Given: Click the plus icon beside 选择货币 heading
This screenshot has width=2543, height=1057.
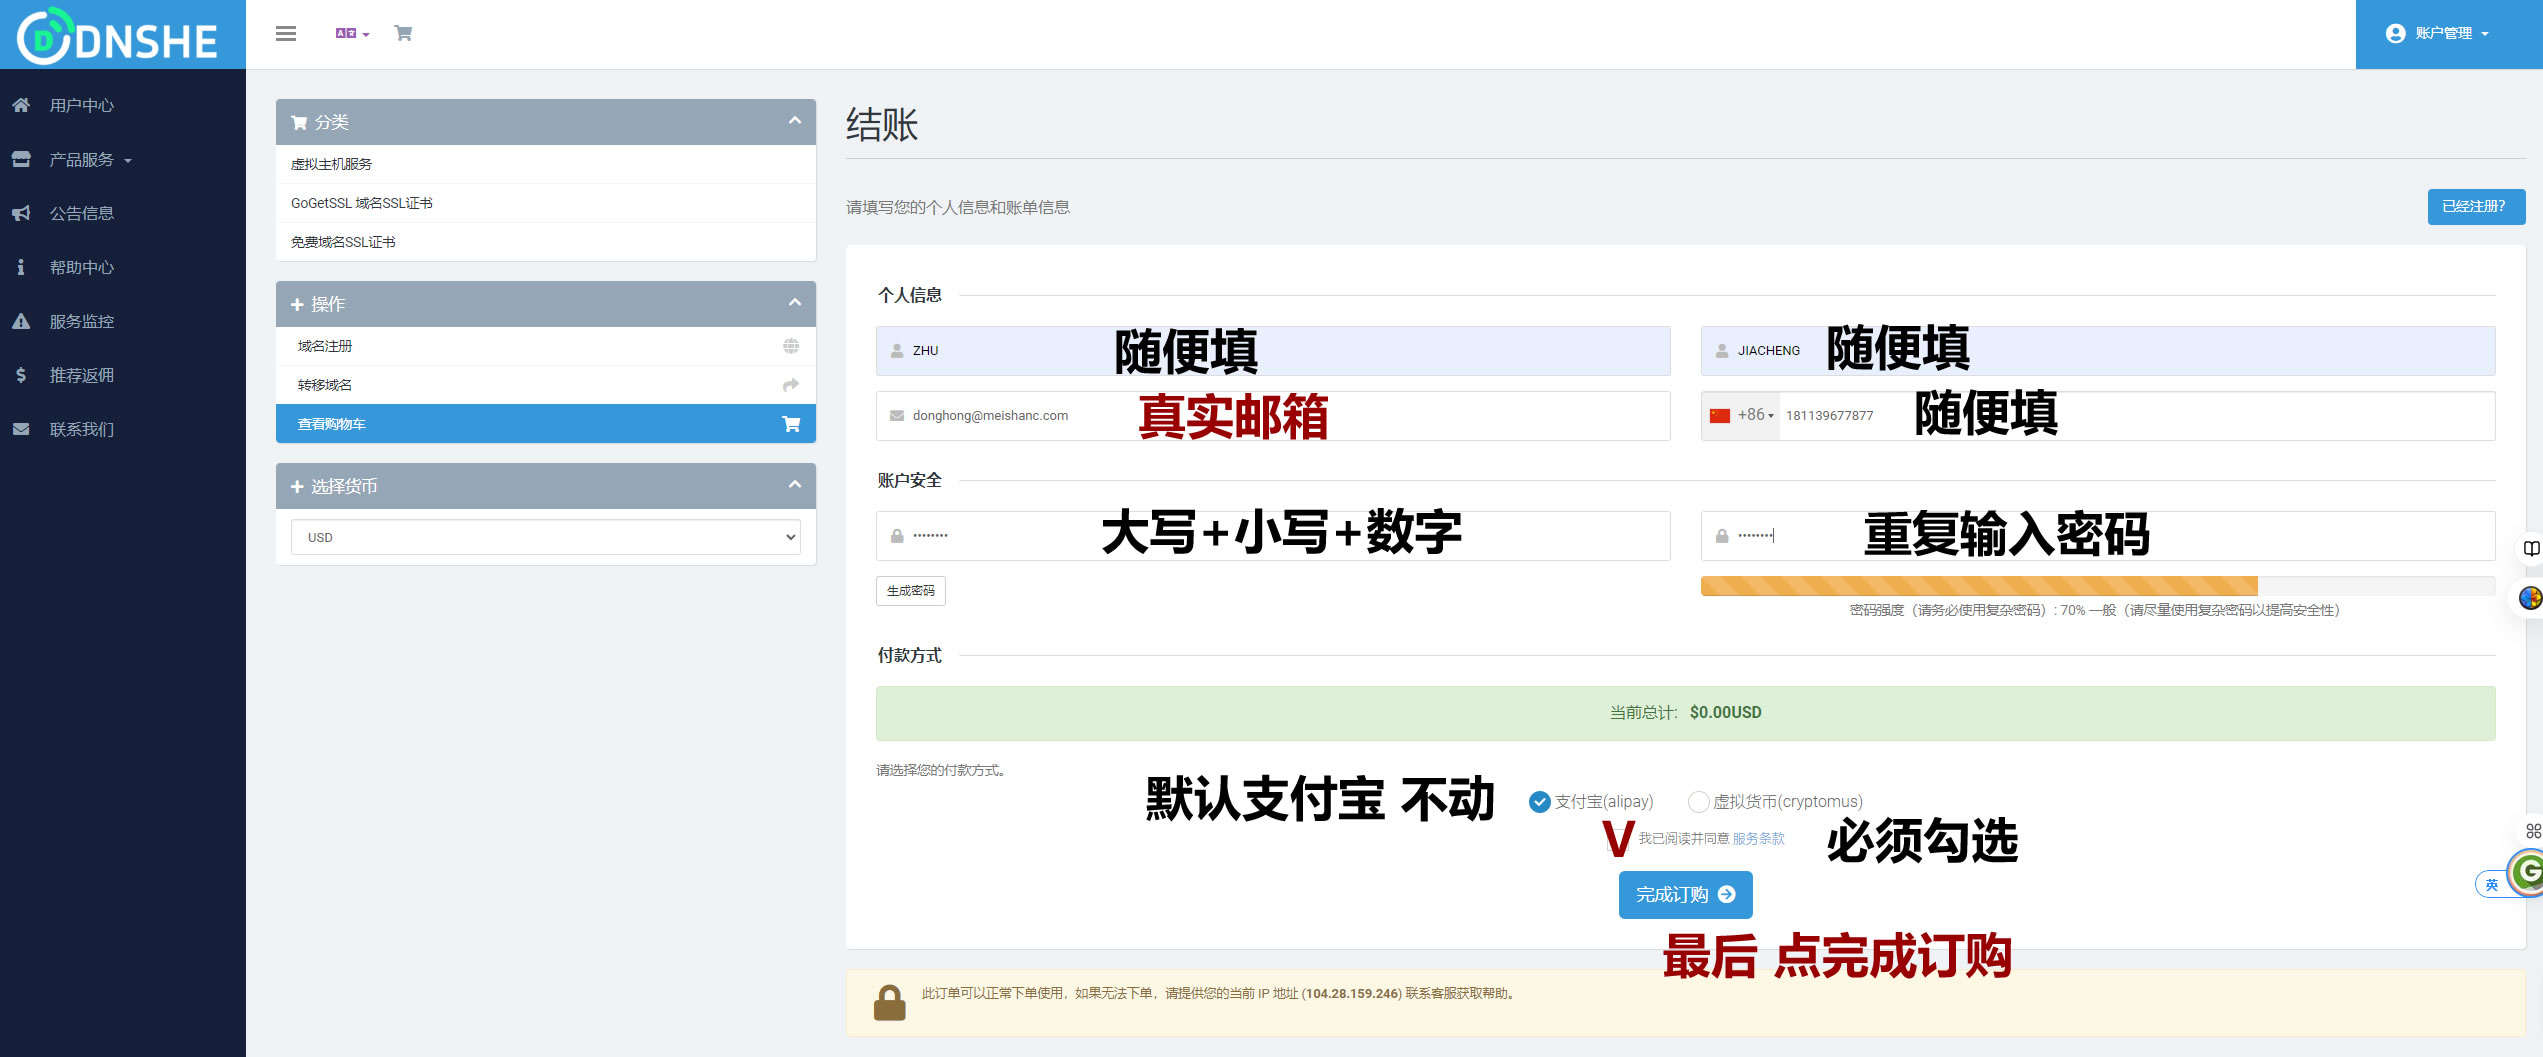Looking at the screenshot, I should coord(297,486).
